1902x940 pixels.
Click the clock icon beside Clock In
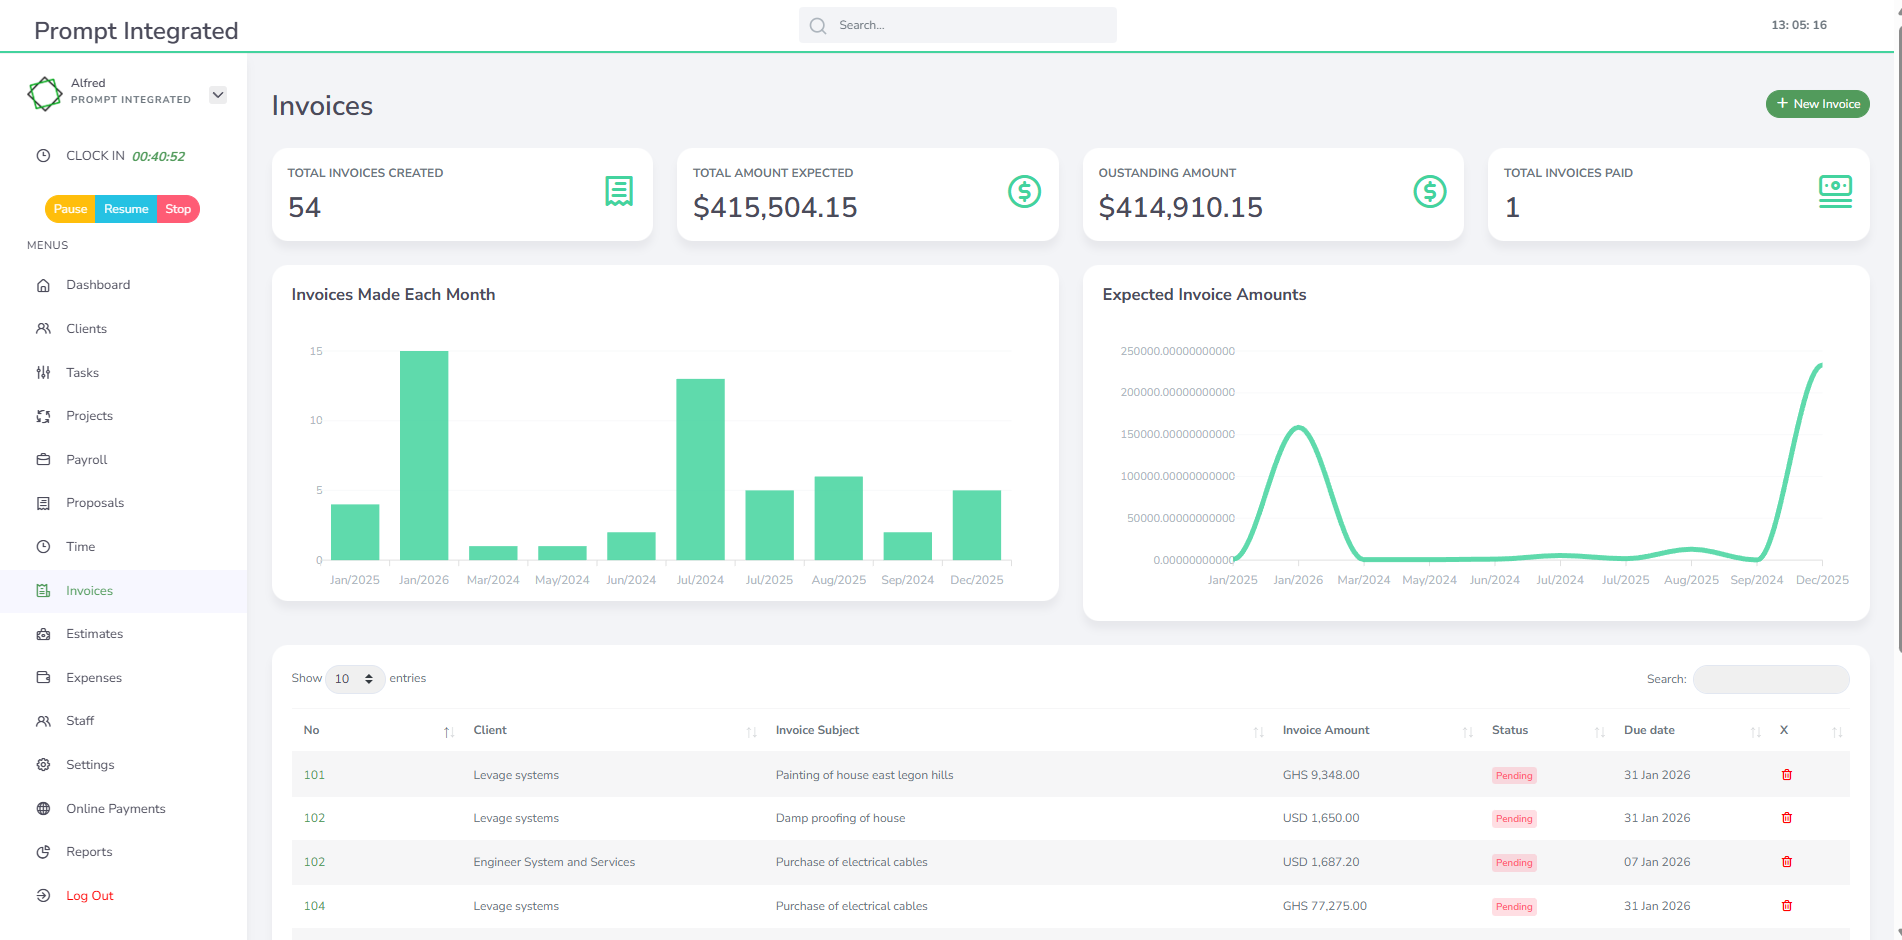pyautogui.click(x=43, y=156)
